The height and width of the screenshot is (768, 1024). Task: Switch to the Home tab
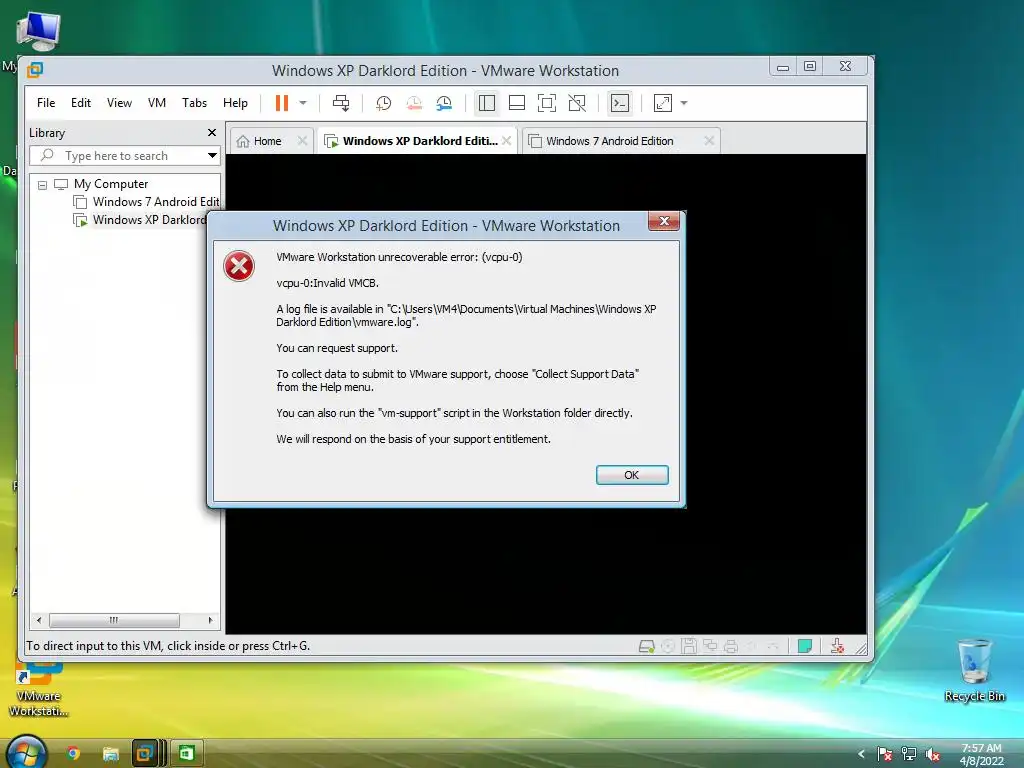pyautogui.click(x=268, y=141)
